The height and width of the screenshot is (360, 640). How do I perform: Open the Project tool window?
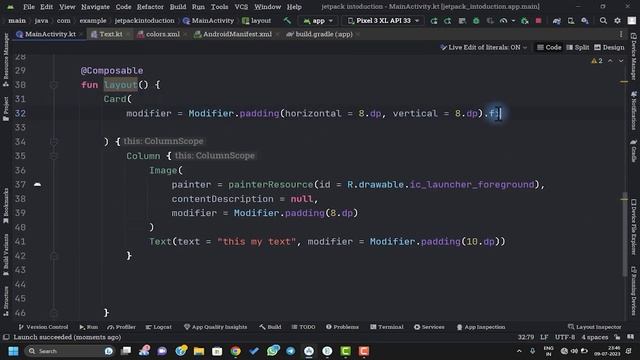click(x=6, y=109)
